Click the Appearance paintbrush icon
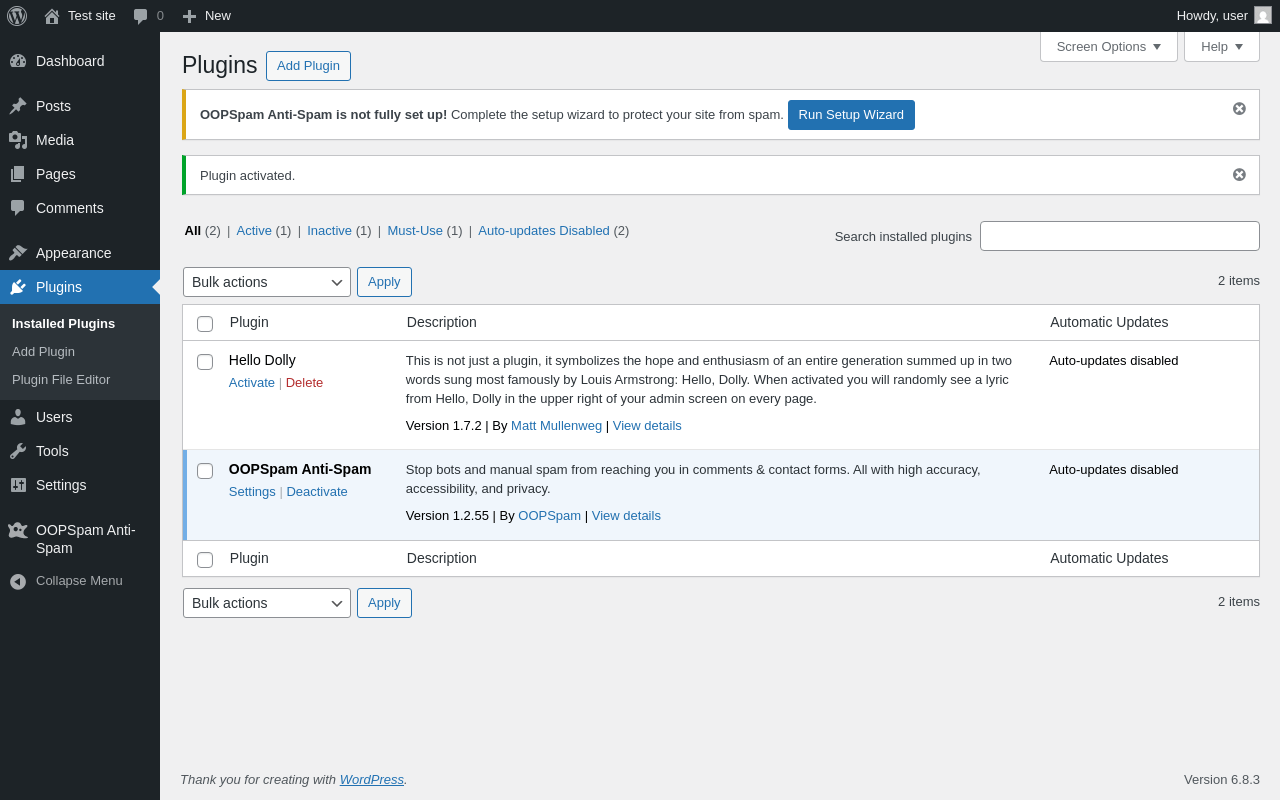The width and height of the screenshot is (1280, 800). coord(18,253)
